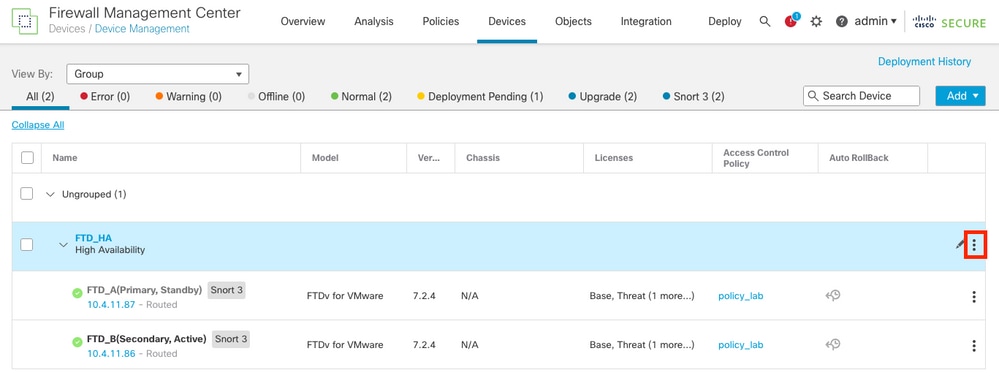Open more options for FTD_B row
999x376 pixels.
click(974, 345)
